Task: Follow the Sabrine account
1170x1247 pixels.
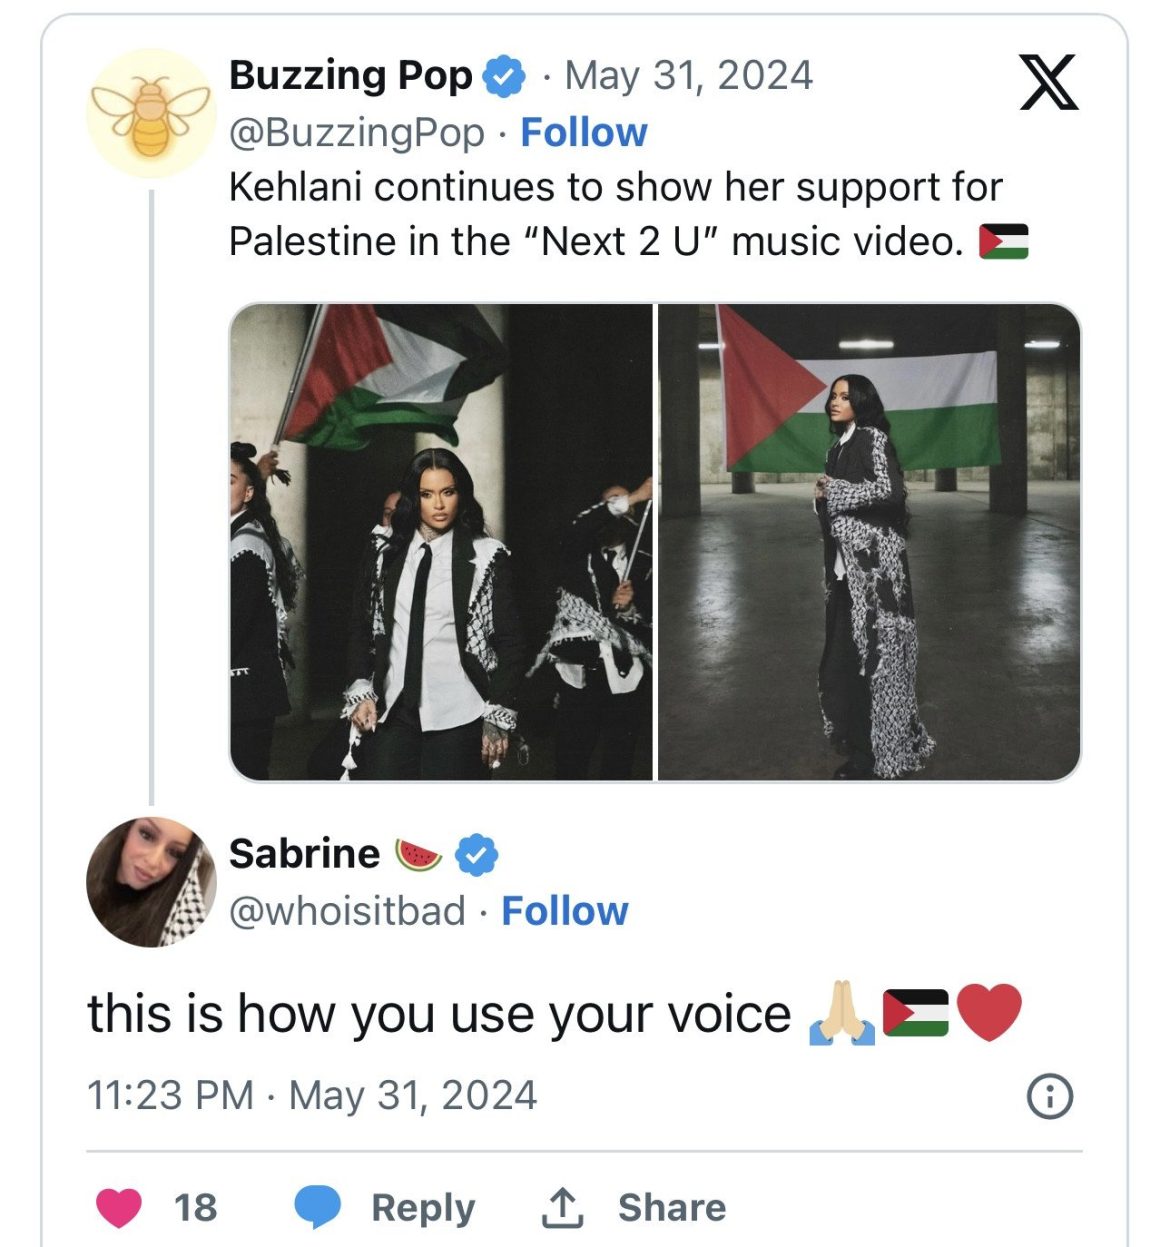Action: pos(565,911)
